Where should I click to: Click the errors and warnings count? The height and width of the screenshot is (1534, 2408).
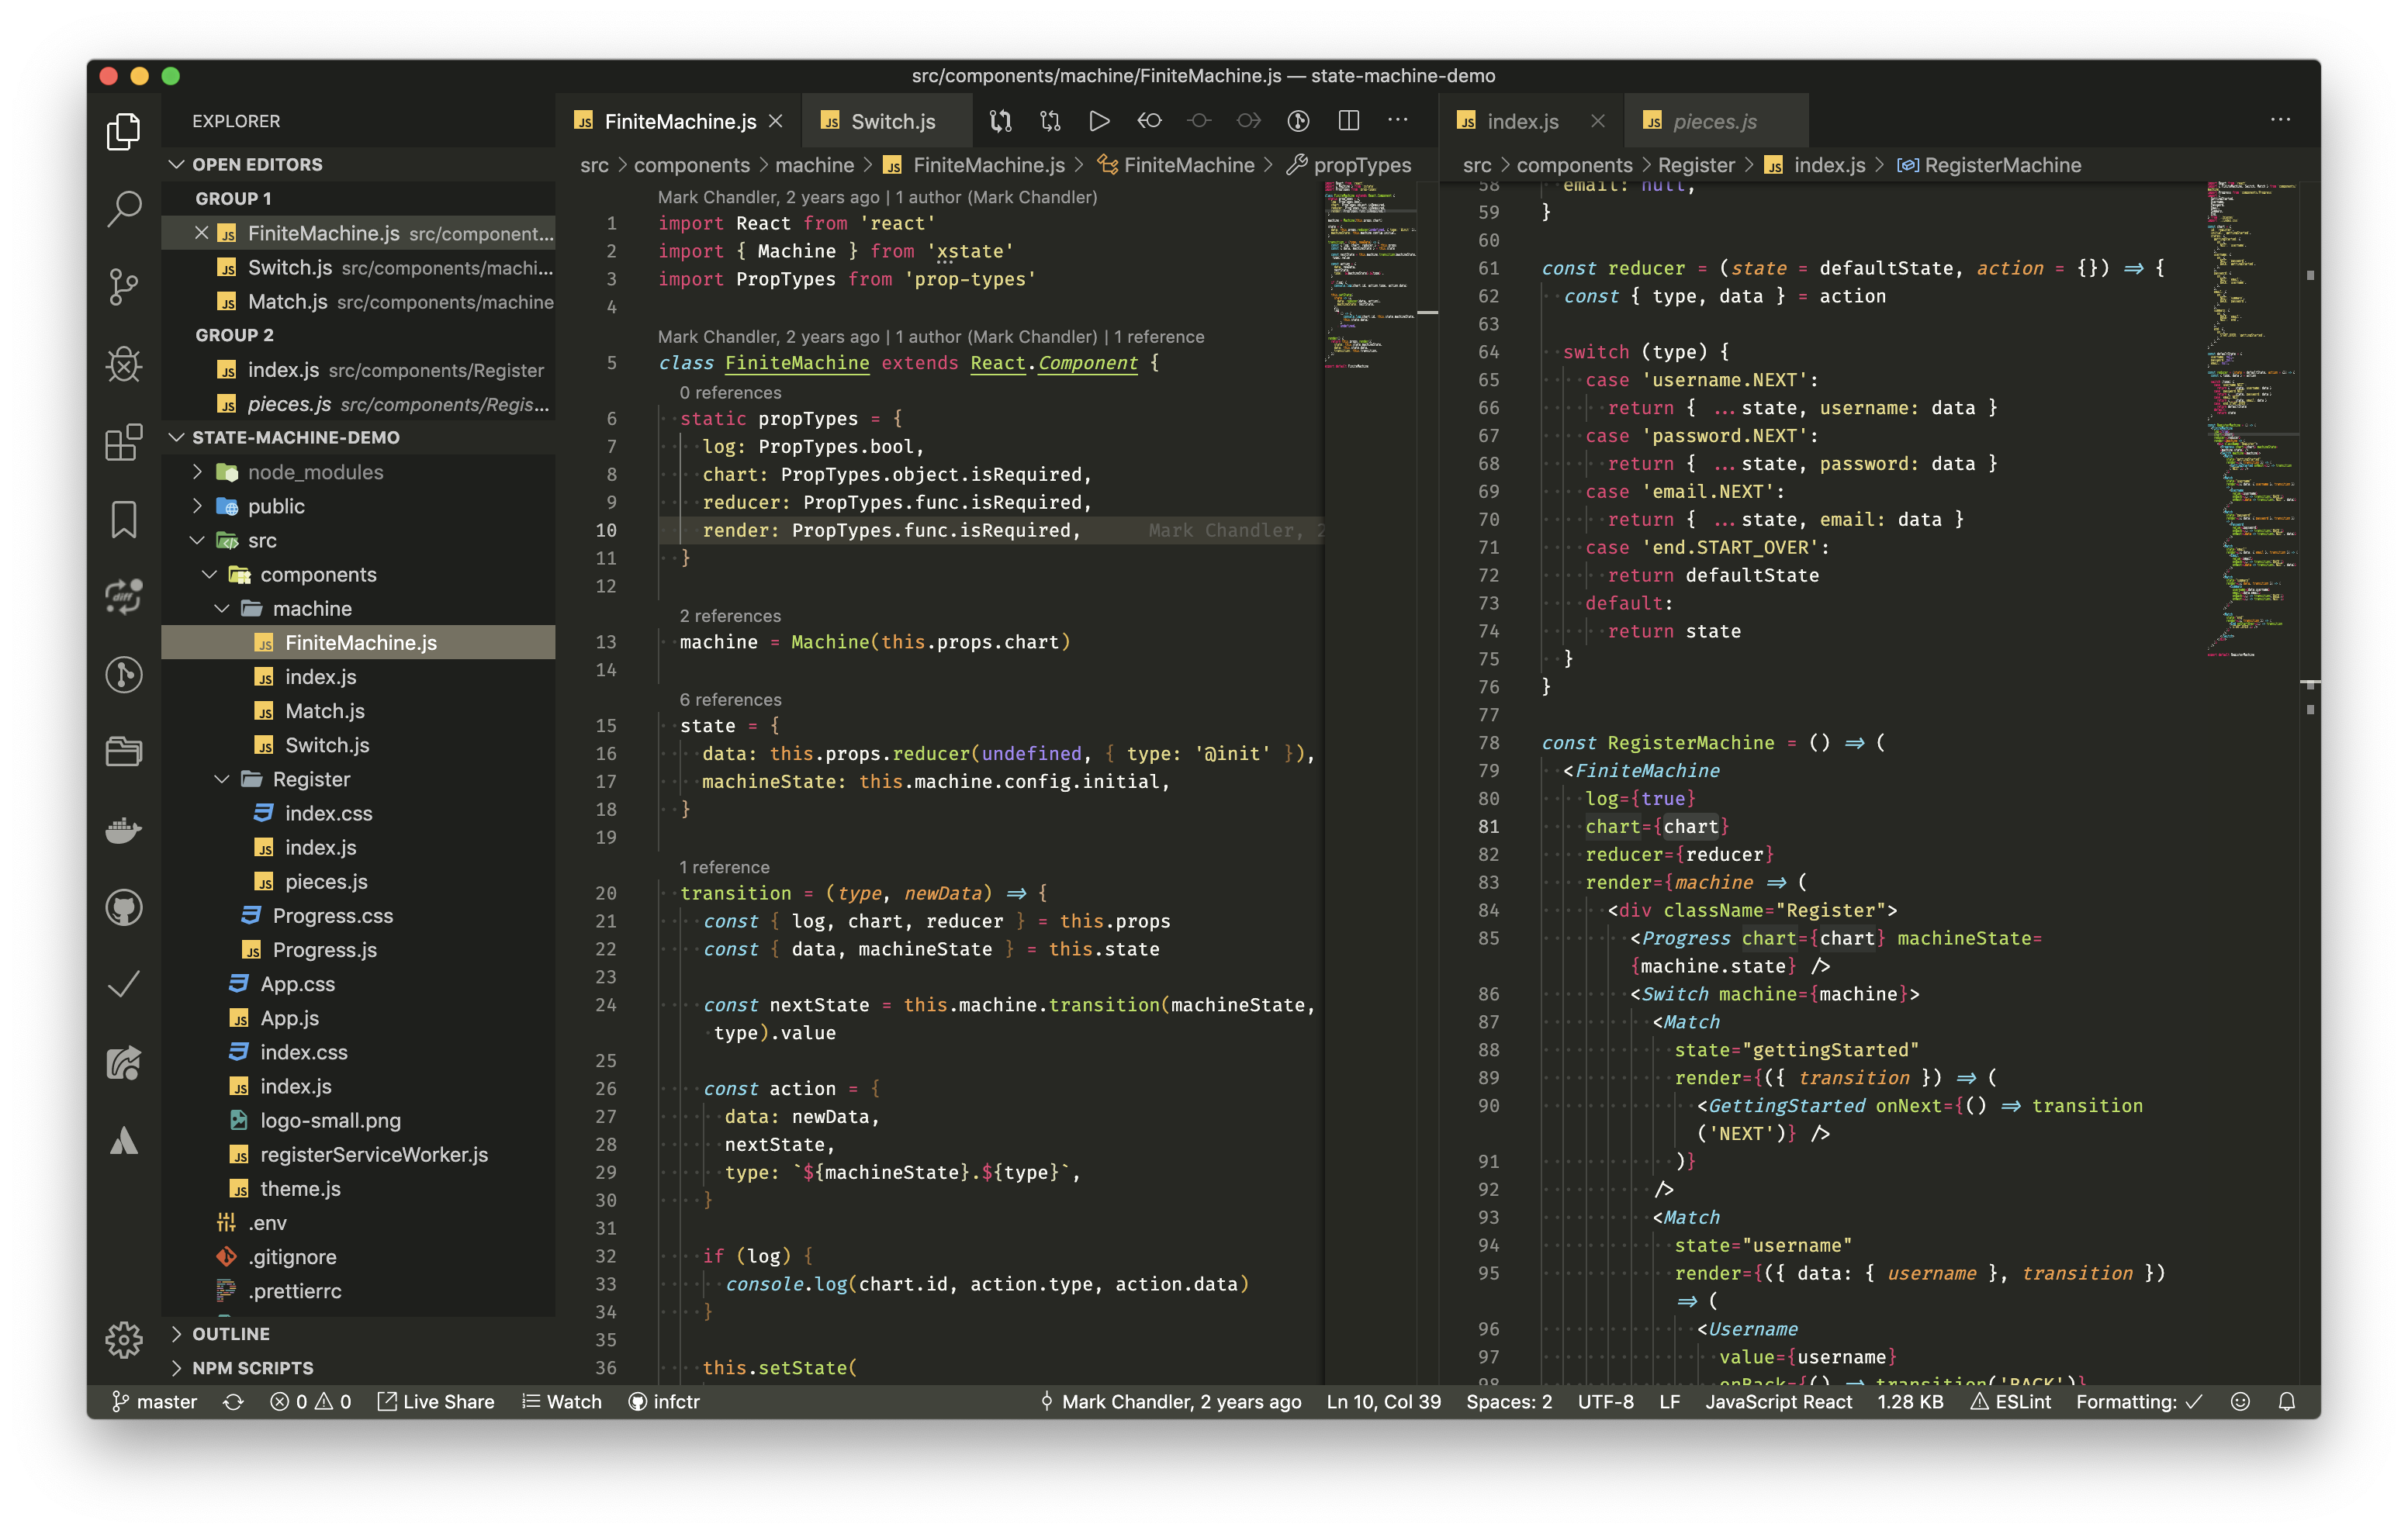click(x=311, y=1401)
